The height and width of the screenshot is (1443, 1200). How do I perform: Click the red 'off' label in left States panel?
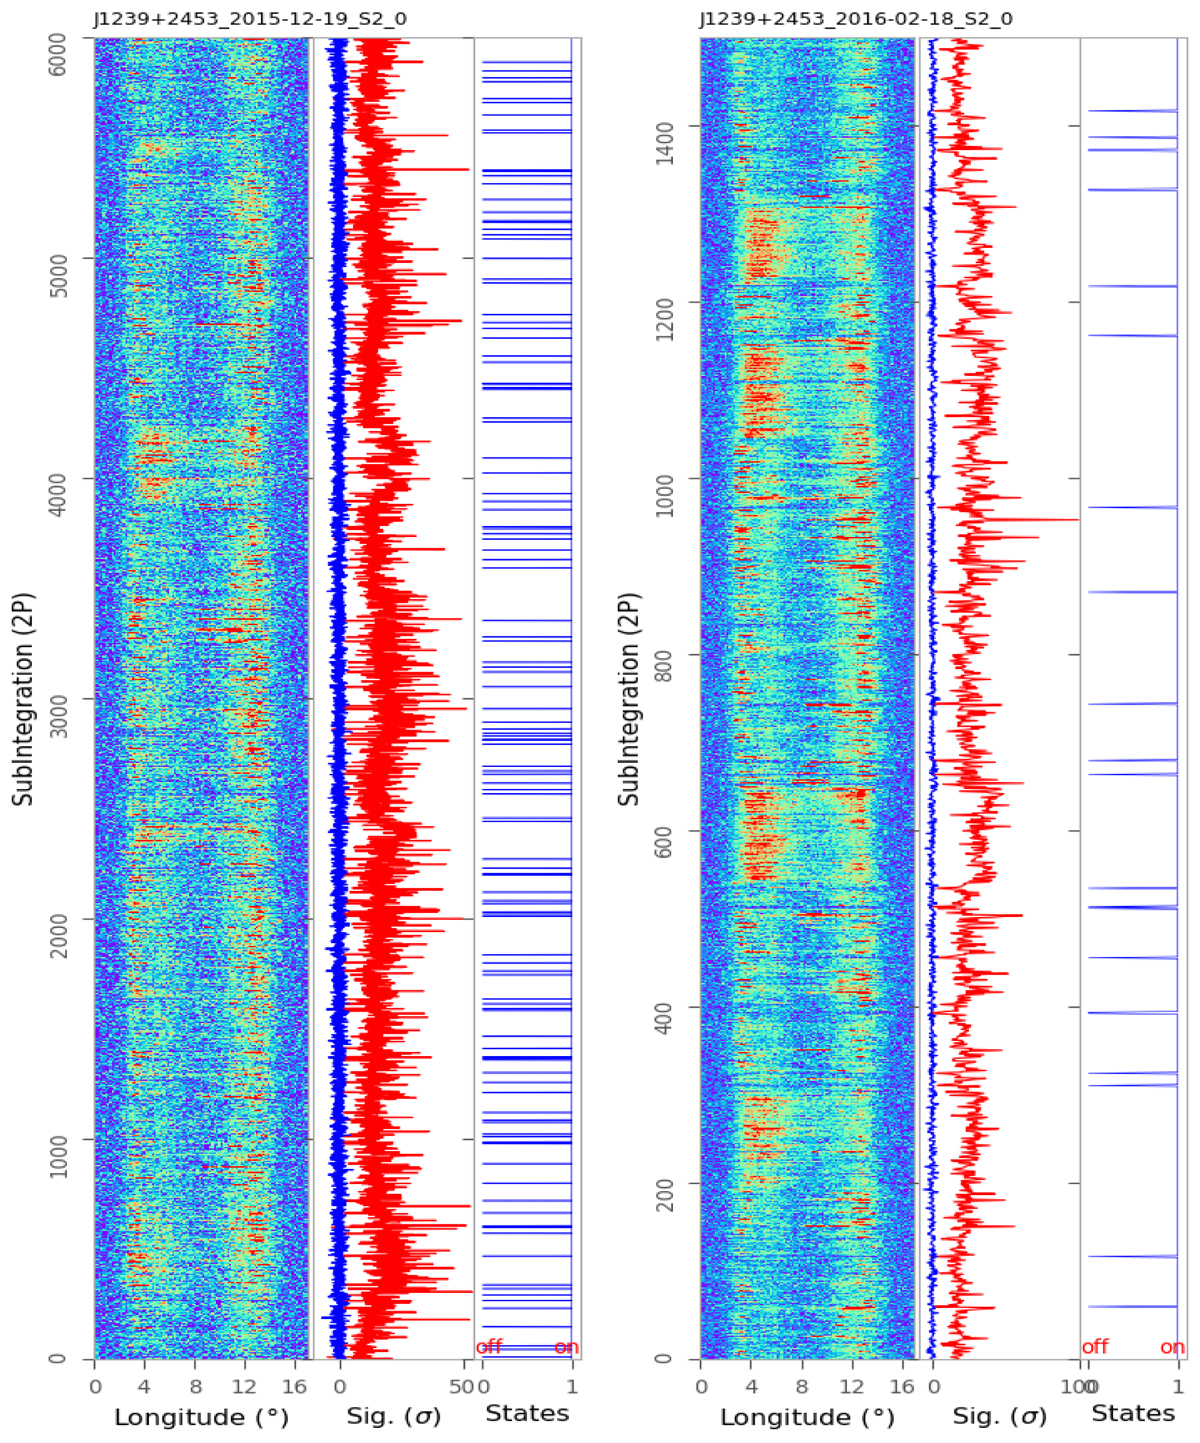489,1347
